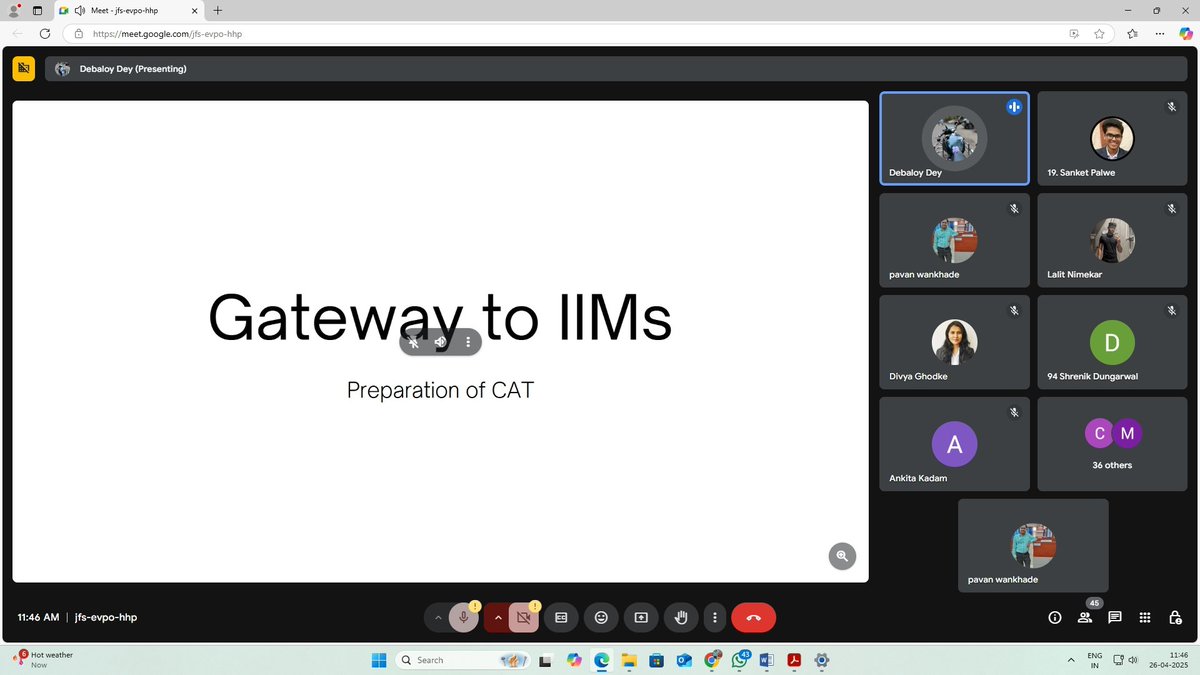Open Windows Start menu
Viewport: 1200px width, 675px height.
(x=379, y=660)
